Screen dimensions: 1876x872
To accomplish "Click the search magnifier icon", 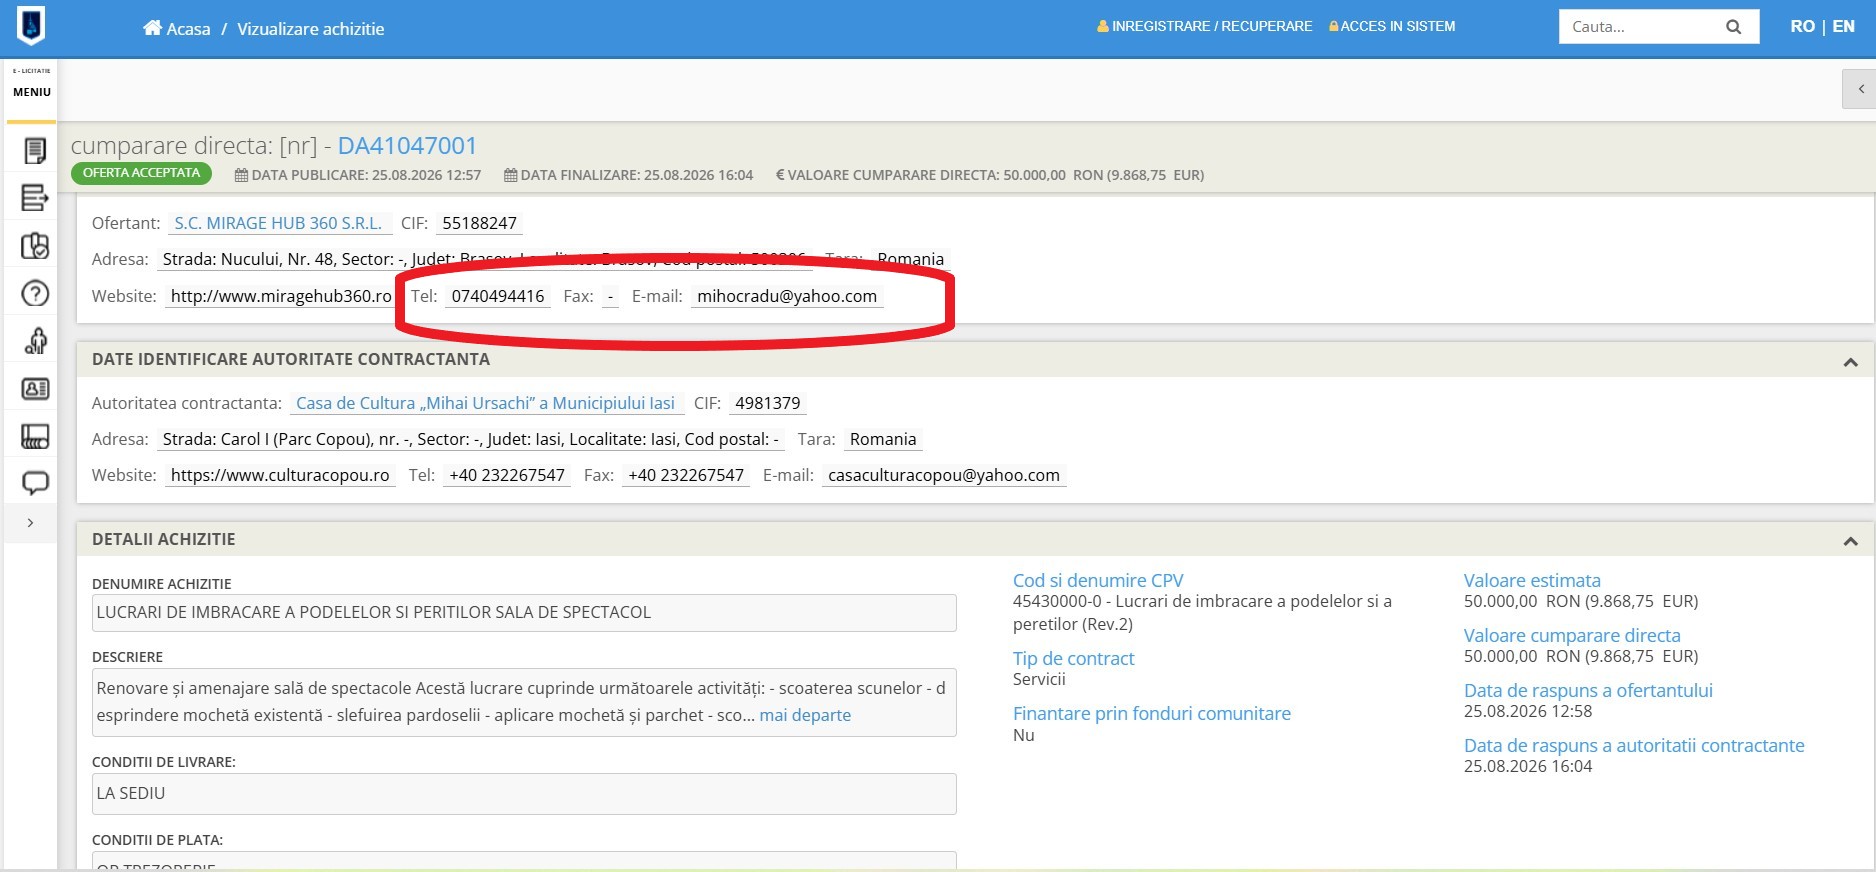I will (x=1734, y=27).
